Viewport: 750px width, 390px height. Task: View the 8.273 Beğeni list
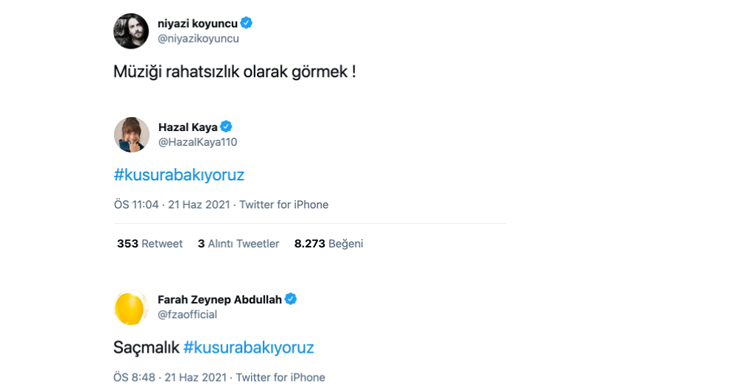point(329,244)
